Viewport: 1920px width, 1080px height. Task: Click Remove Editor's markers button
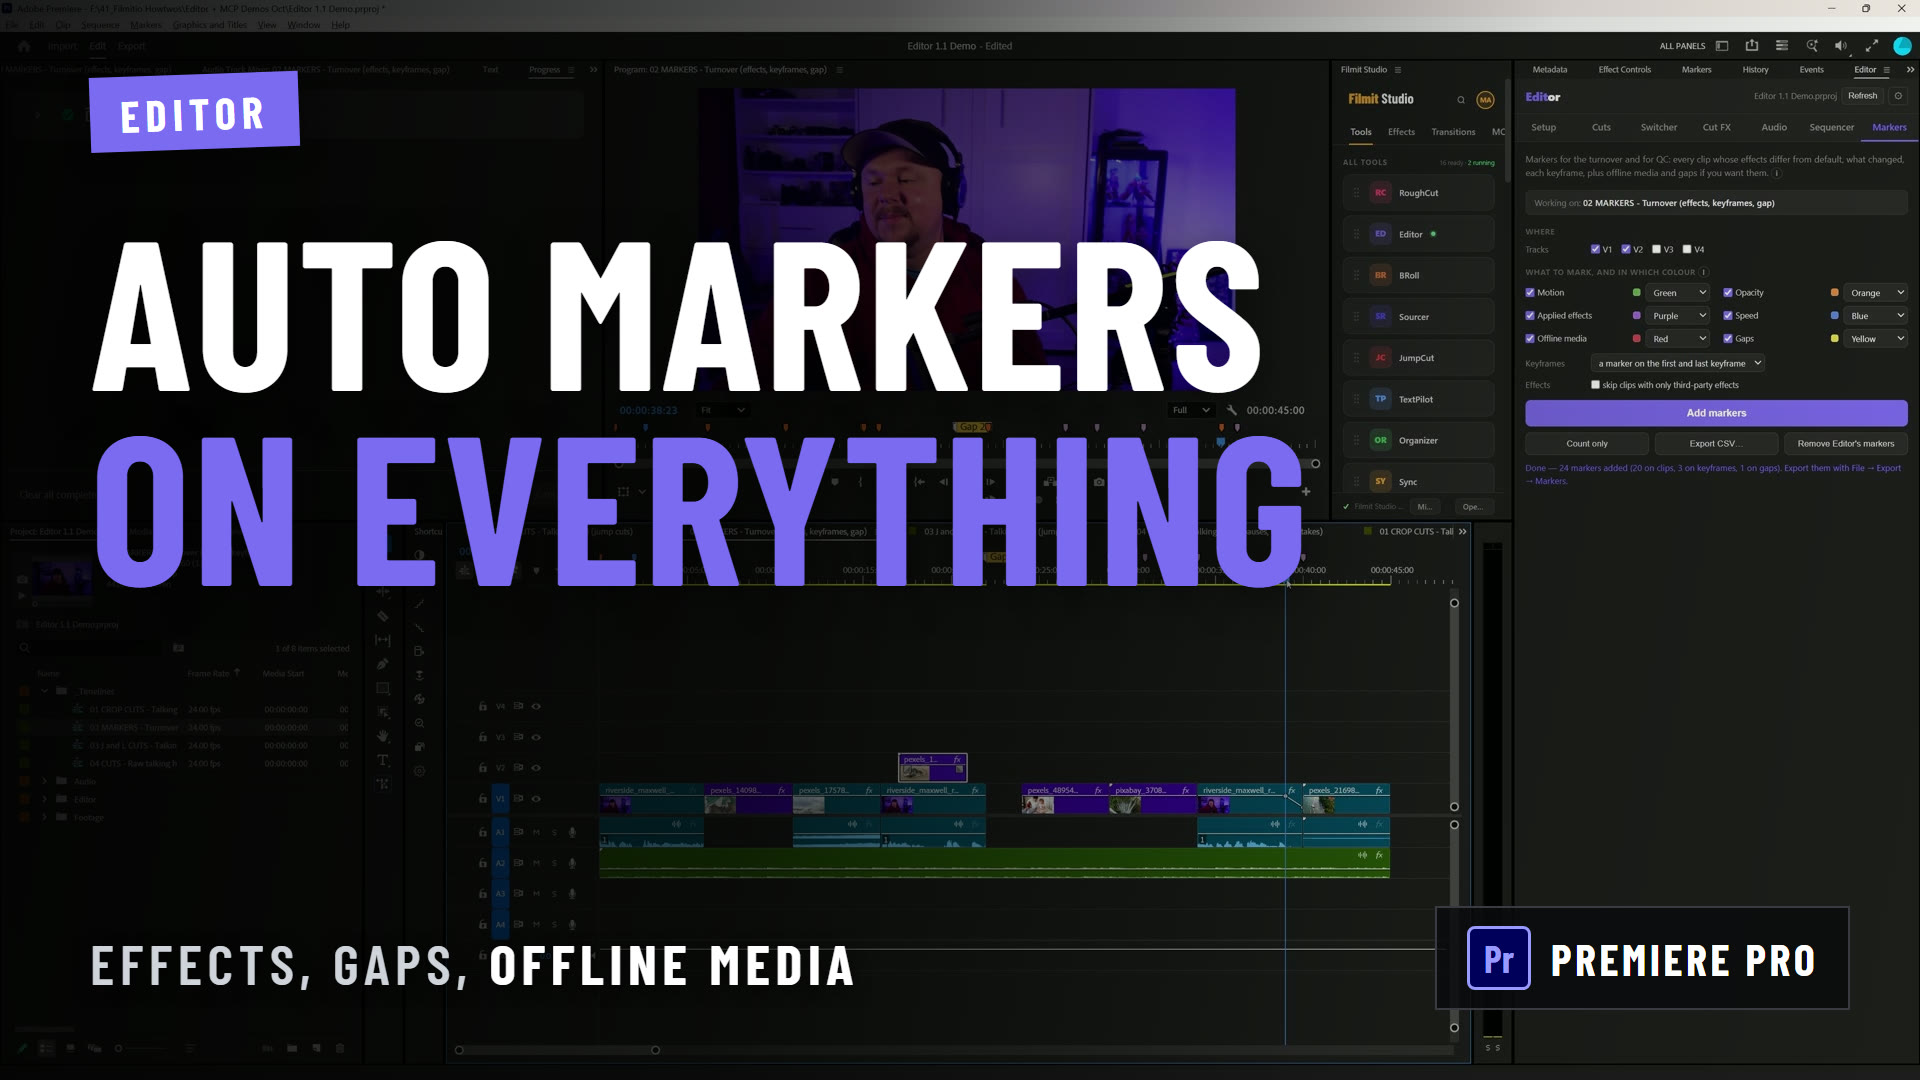tap(1845, 444)
